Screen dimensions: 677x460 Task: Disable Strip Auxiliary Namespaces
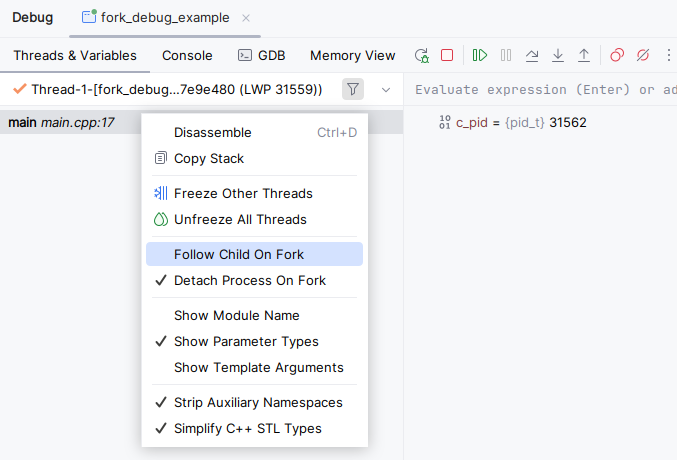(x=258, y=403)
